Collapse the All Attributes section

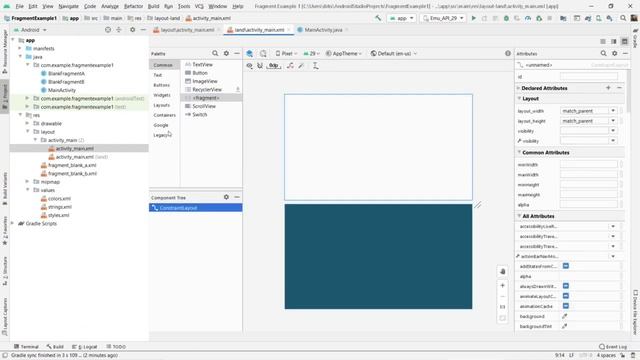519,216
